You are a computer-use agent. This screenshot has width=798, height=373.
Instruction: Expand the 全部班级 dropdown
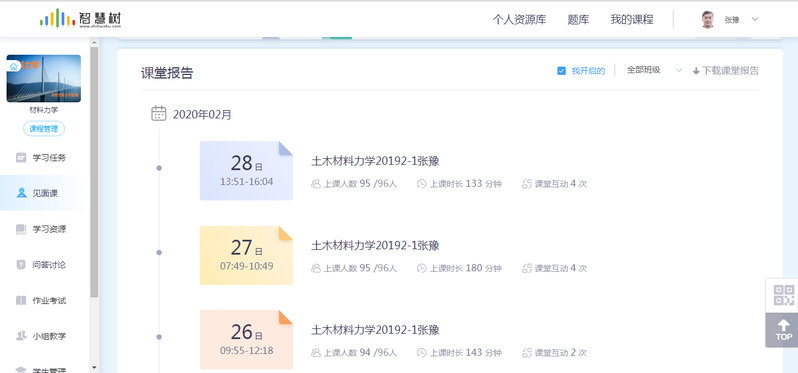(654, 70)
